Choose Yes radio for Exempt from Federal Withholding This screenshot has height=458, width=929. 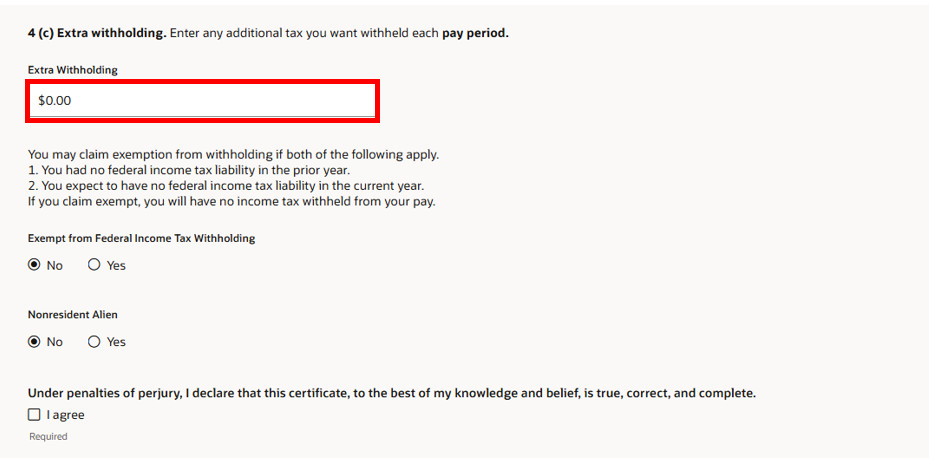pos(94,265)
